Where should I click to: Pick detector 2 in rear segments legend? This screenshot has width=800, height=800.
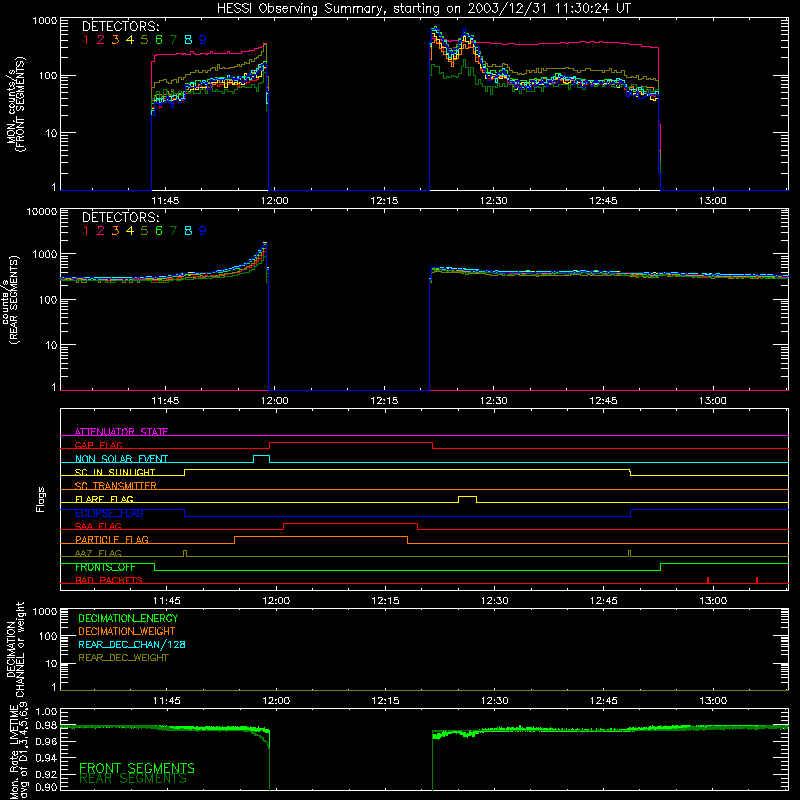click(101, 231)
